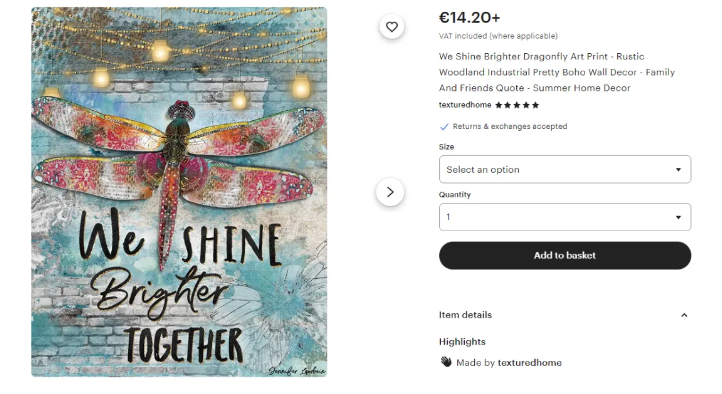Open texturedhome shop link under title
This screenshot has height=394, width=722.
[465, 105]
